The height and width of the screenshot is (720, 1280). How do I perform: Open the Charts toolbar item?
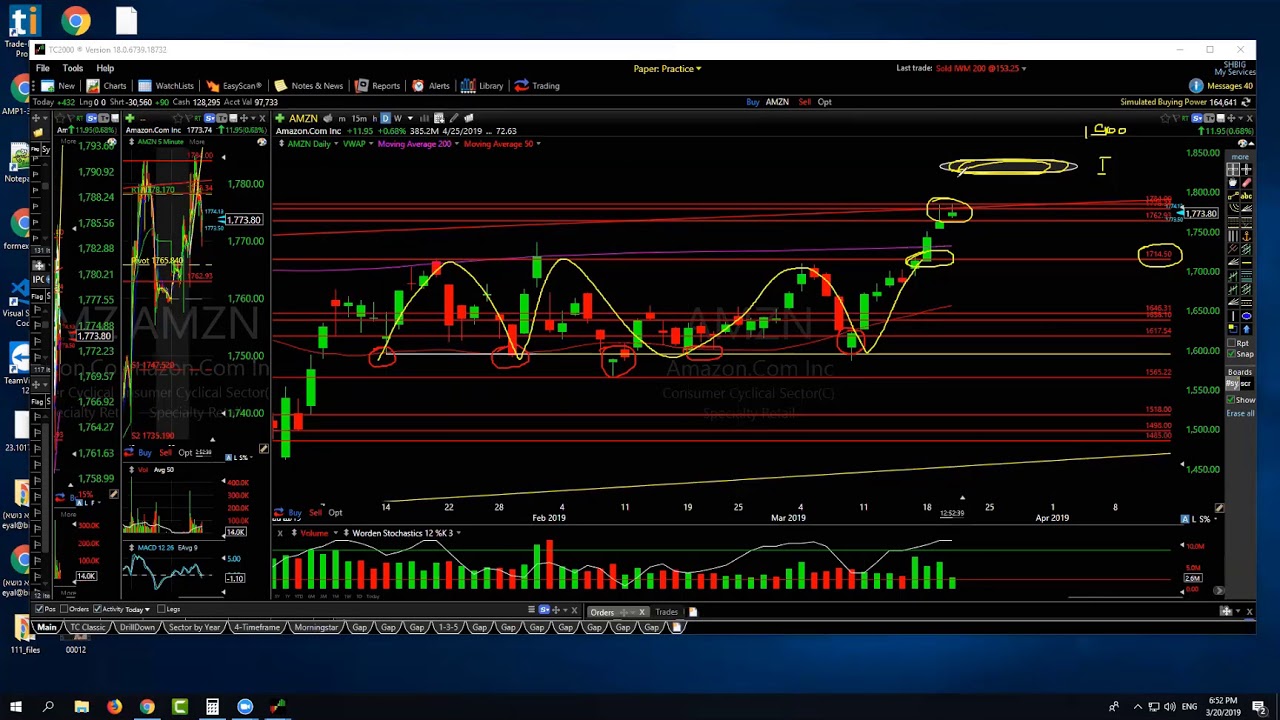pyautogui.click(x=107, y=86)
